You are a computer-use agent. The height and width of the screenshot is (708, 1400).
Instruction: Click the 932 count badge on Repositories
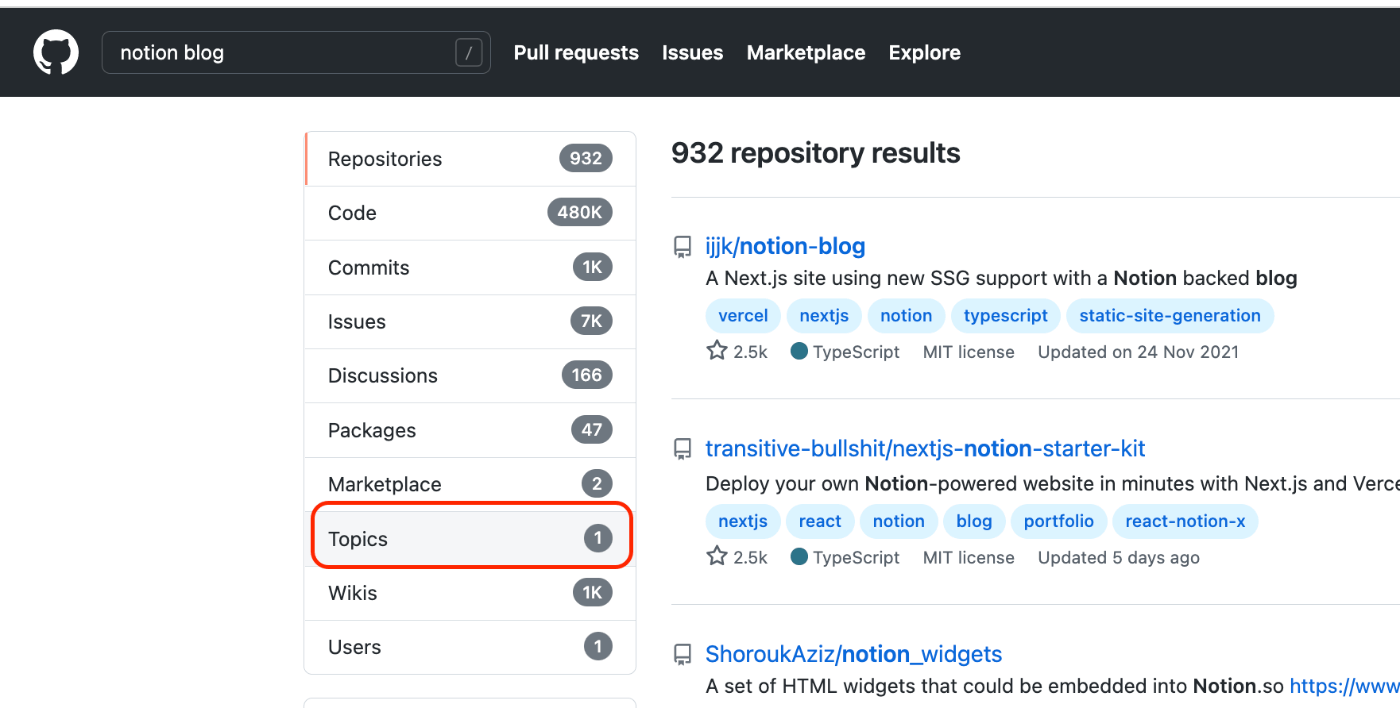click(586, 158)
